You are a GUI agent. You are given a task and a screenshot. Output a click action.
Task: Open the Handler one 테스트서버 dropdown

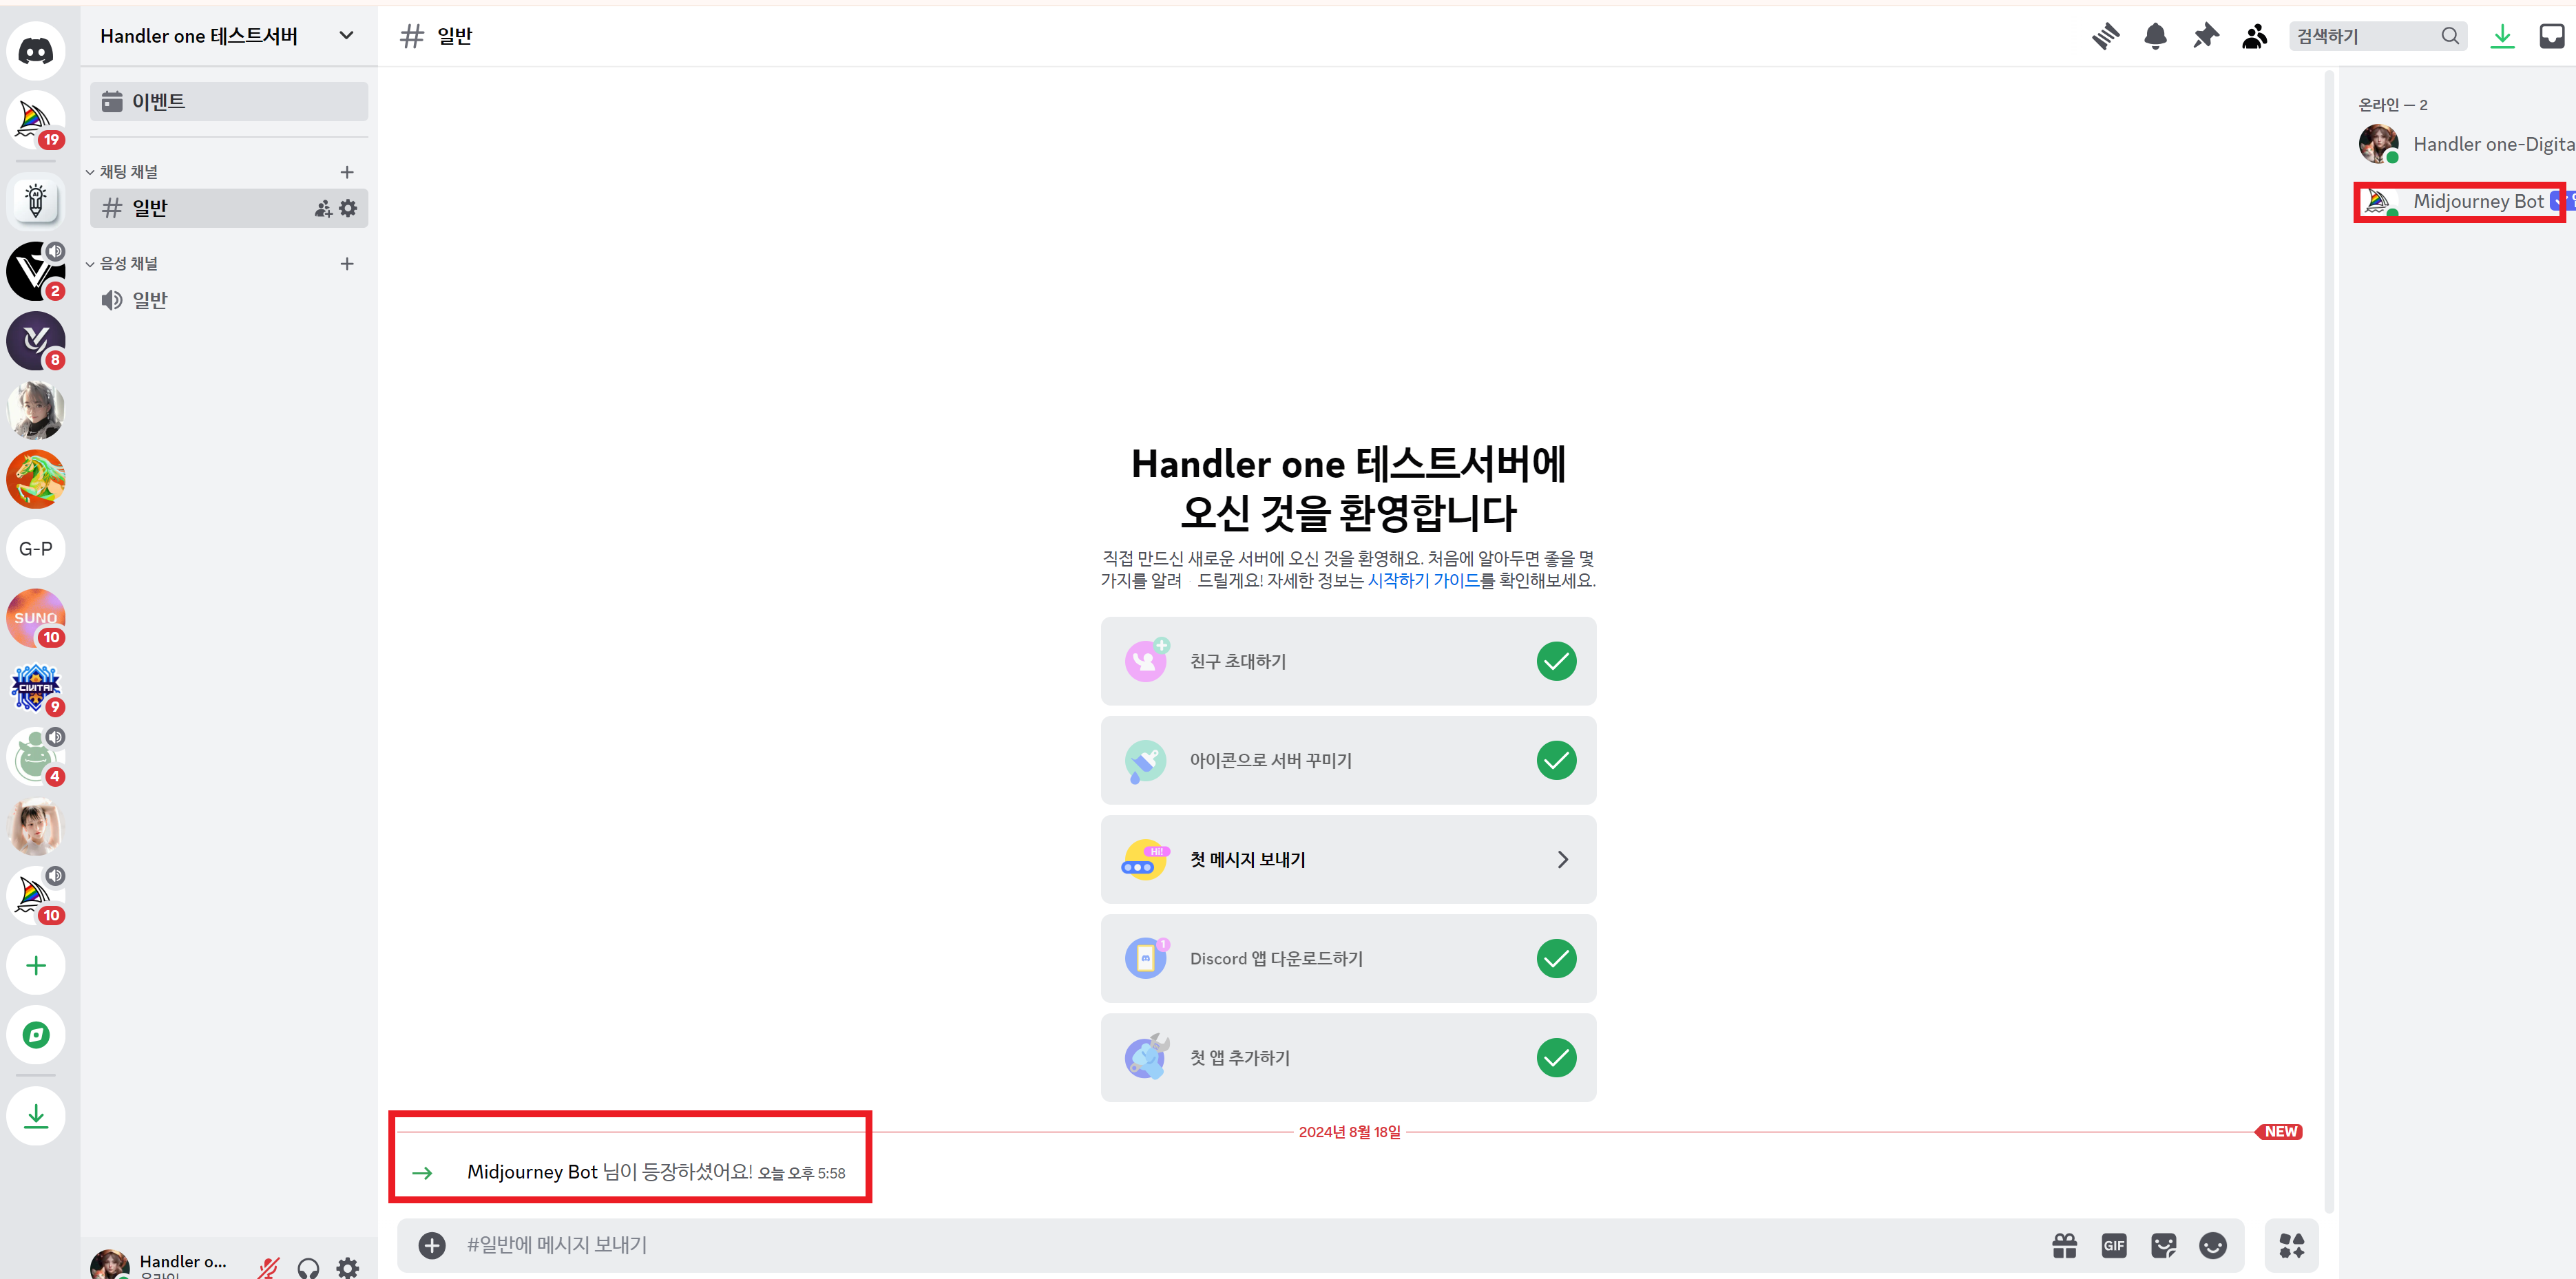[229, 36]
